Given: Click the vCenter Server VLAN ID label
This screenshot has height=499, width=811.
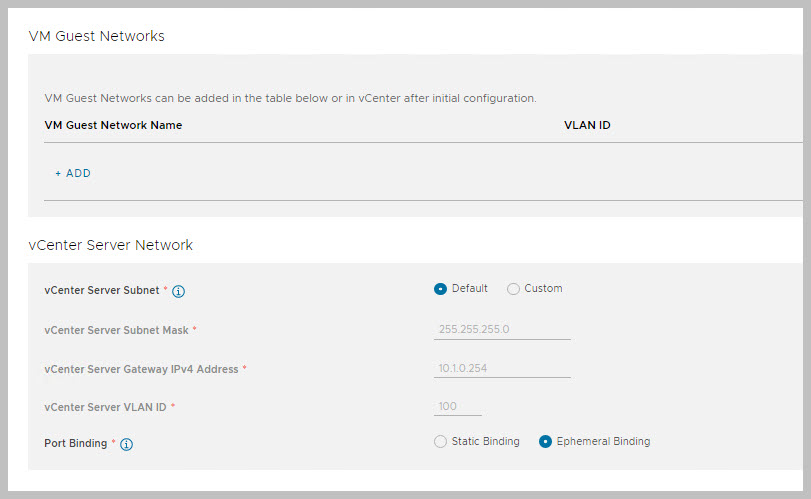Looking at the screenshot, I should coord(105,407).
